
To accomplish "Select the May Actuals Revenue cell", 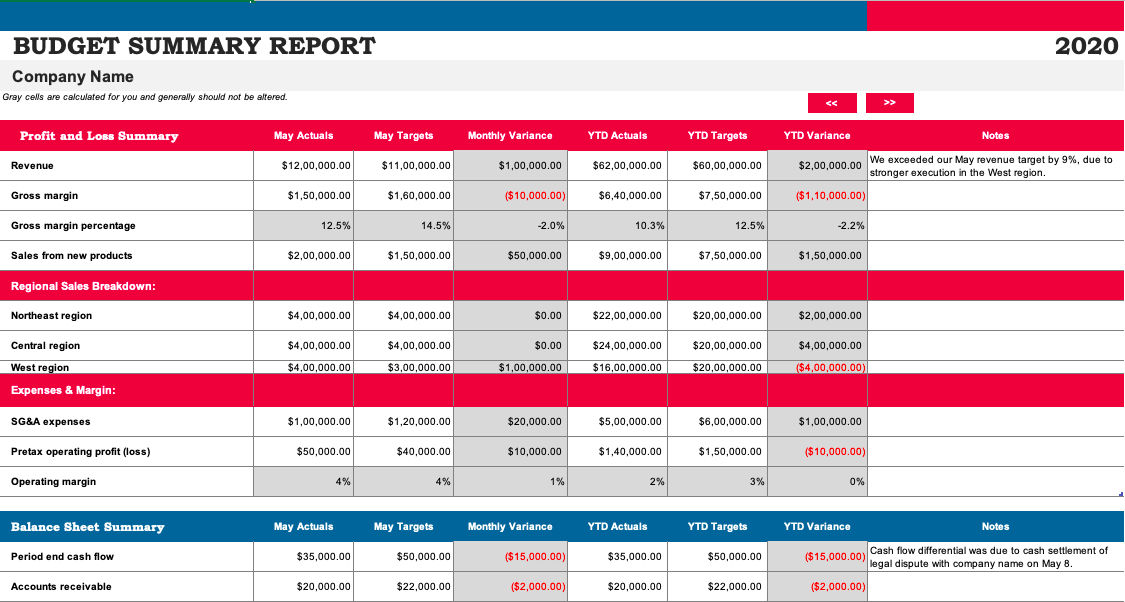I will pyautogui.click(x=303, y=166).
